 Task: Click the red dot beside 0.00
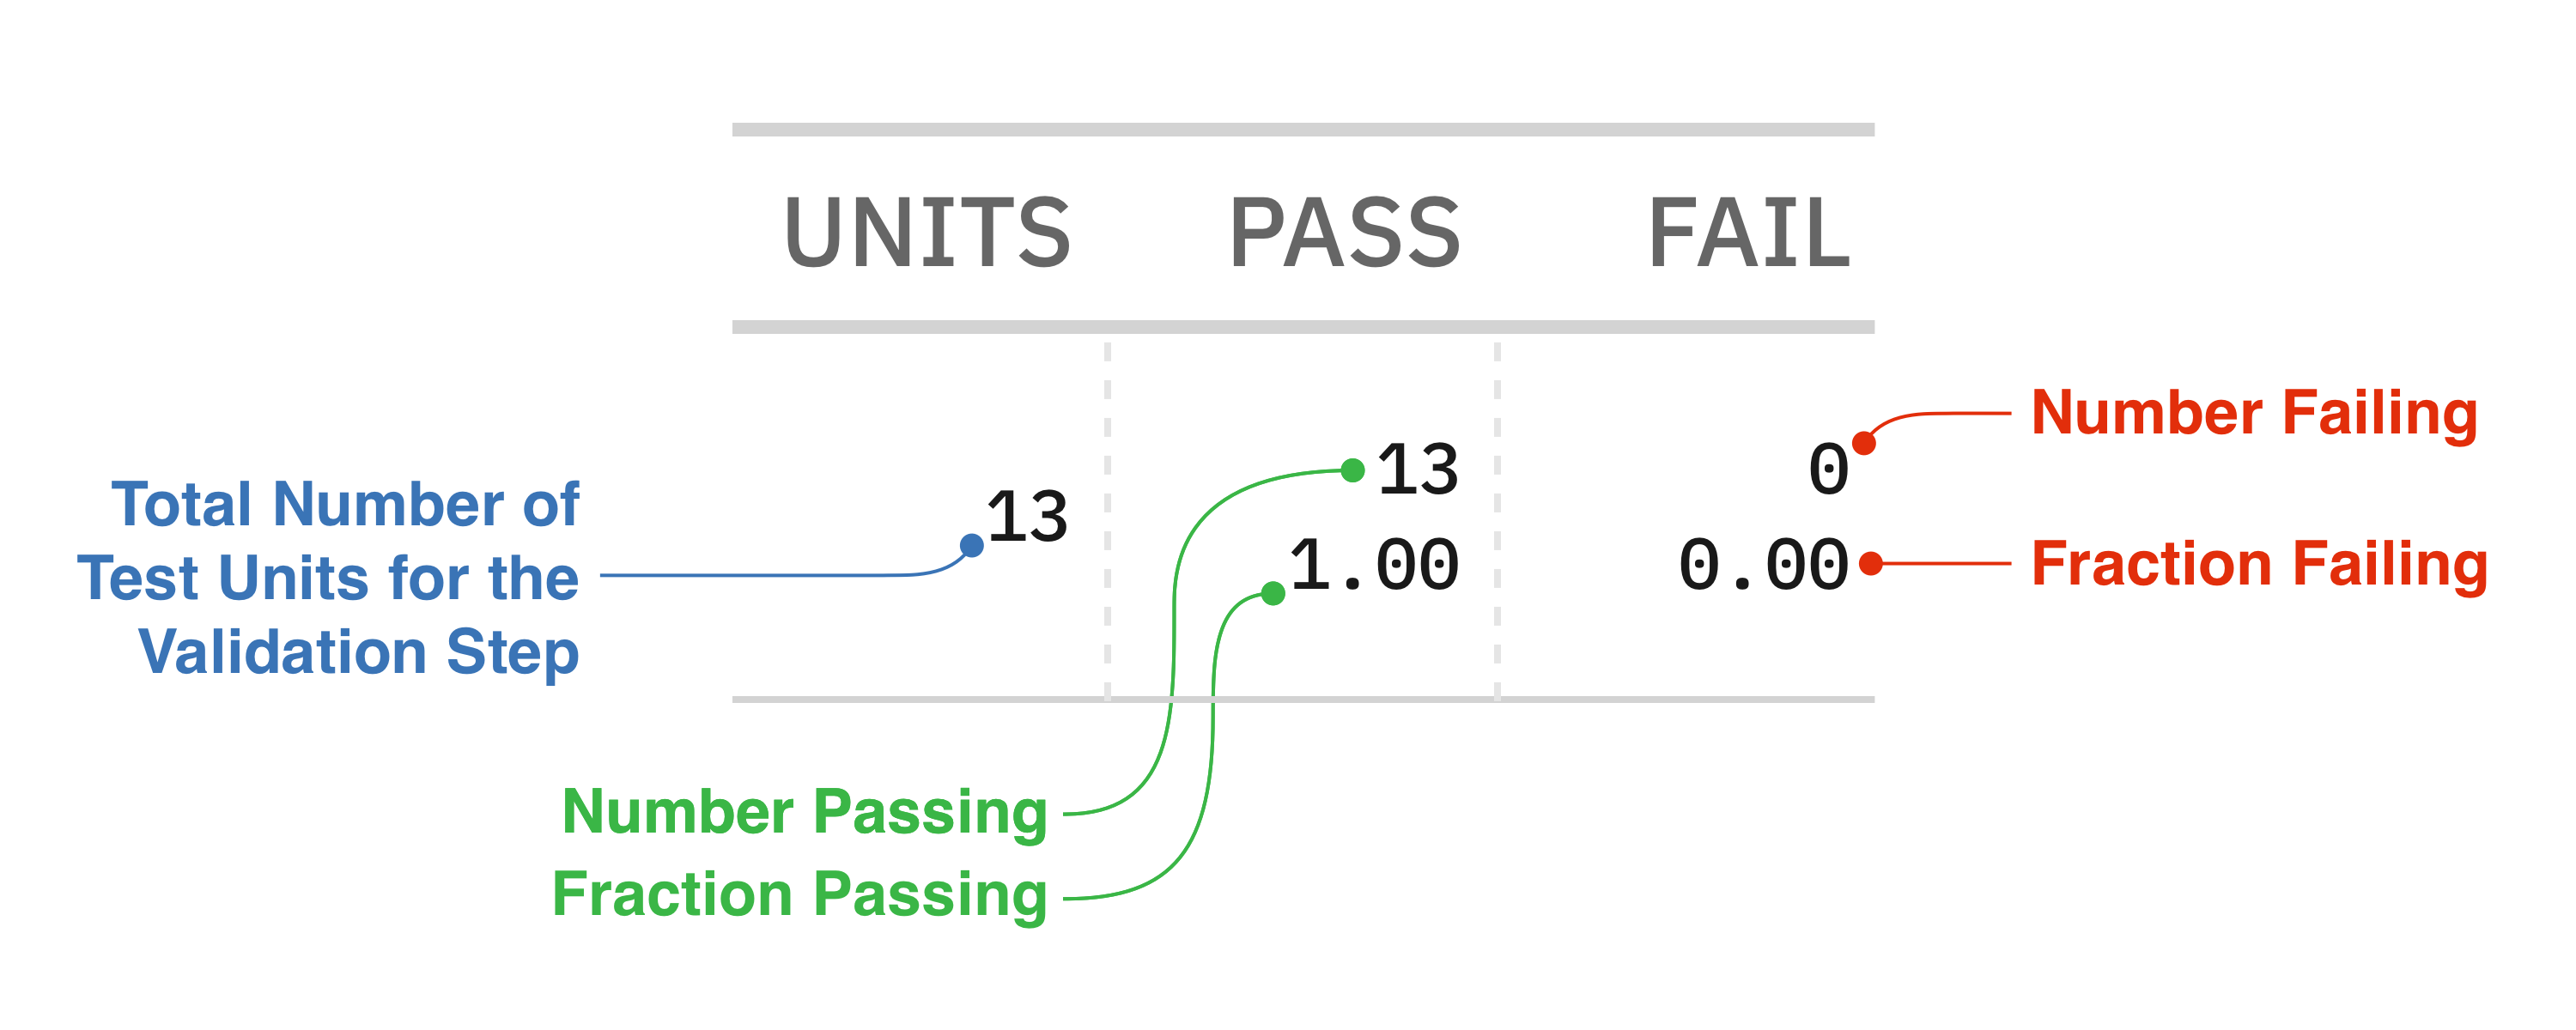click(1870, 564)
